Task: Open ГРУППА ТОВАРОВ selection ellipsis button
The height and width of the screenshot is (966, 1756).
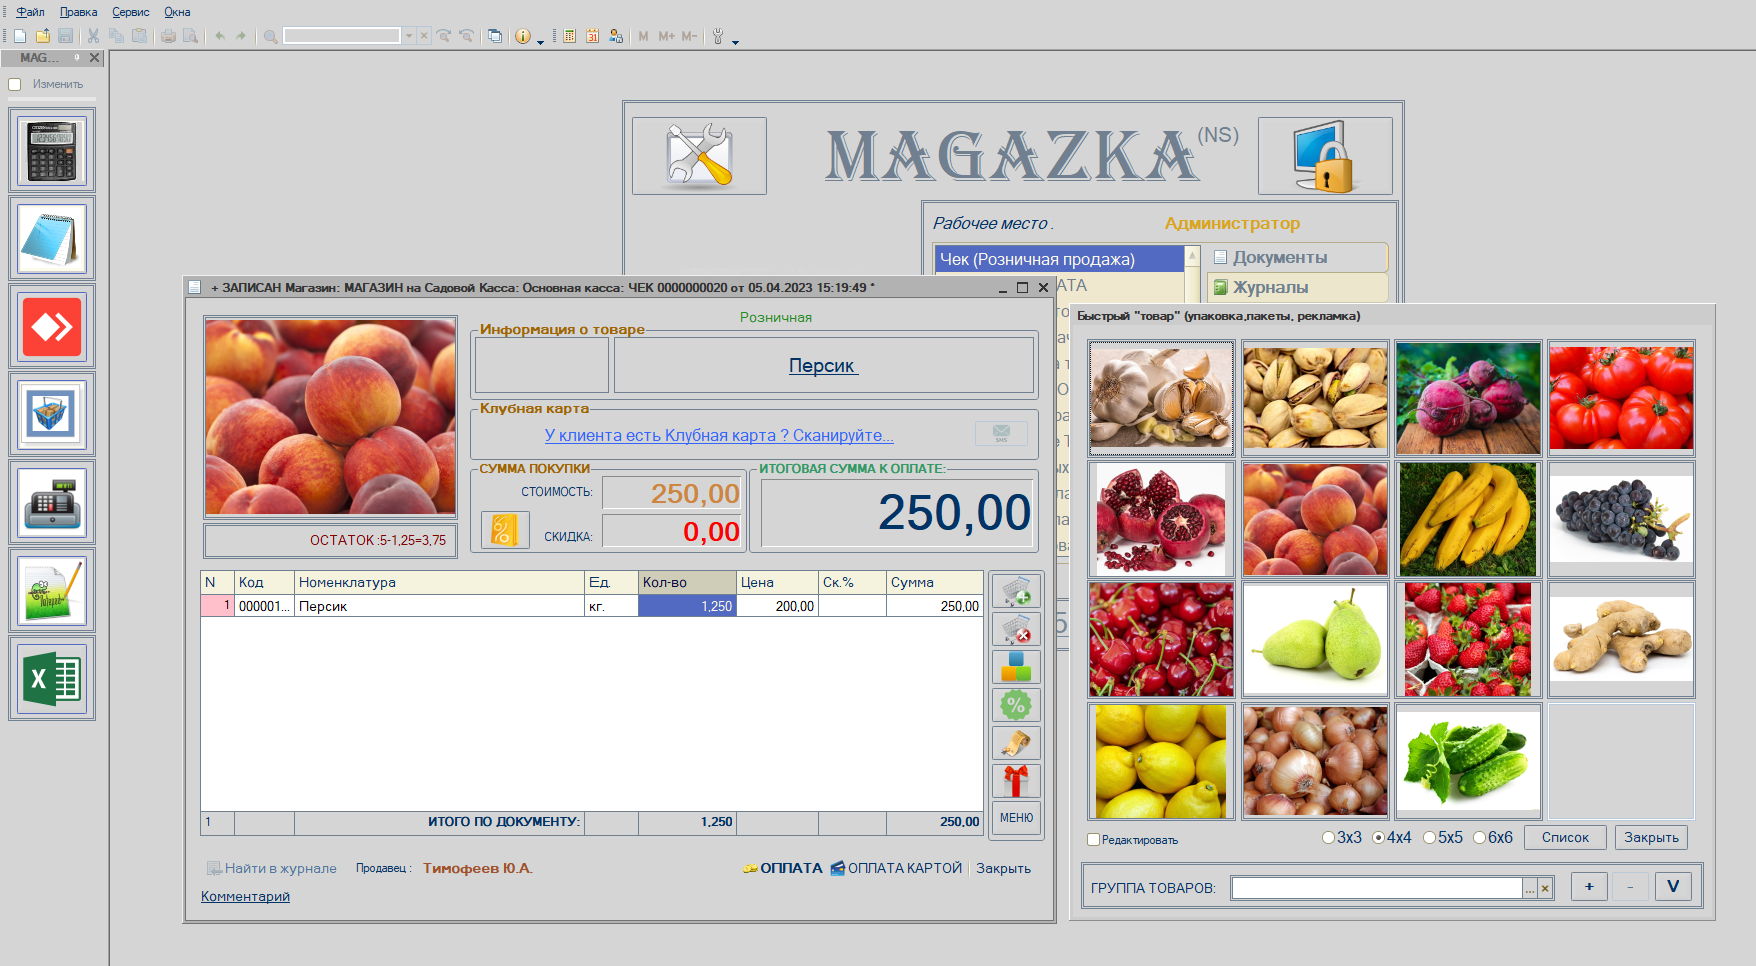Action: tap(1530, 888)
